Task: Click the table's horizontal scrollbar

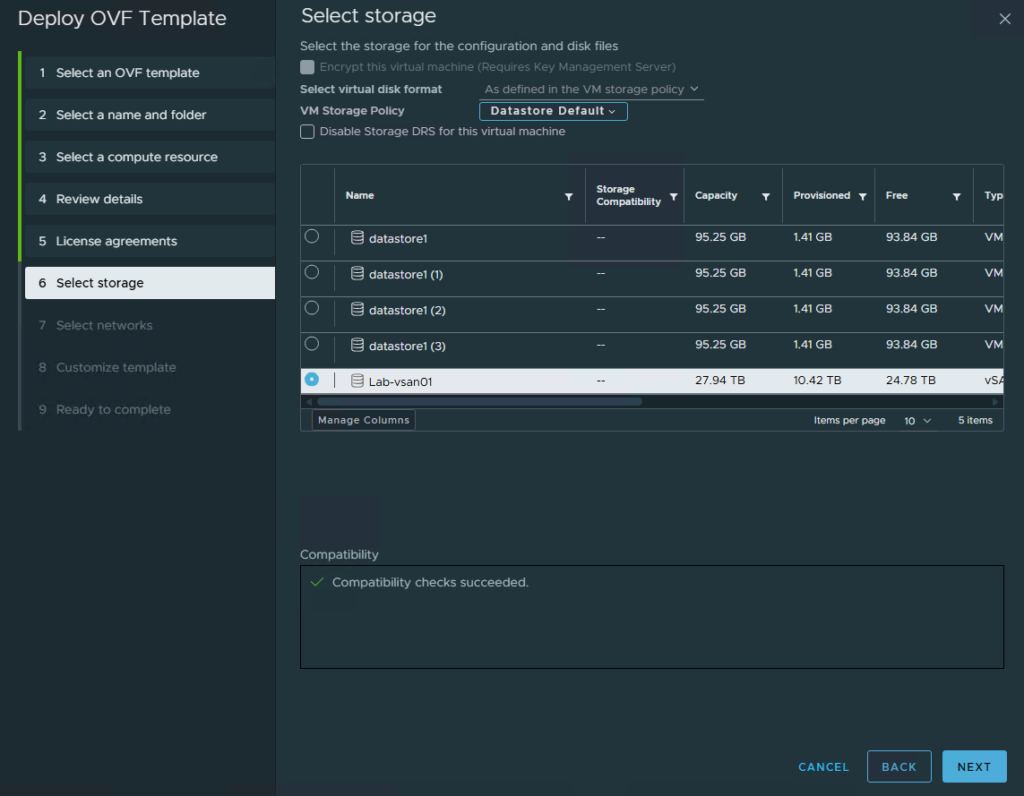Action: 479,402
